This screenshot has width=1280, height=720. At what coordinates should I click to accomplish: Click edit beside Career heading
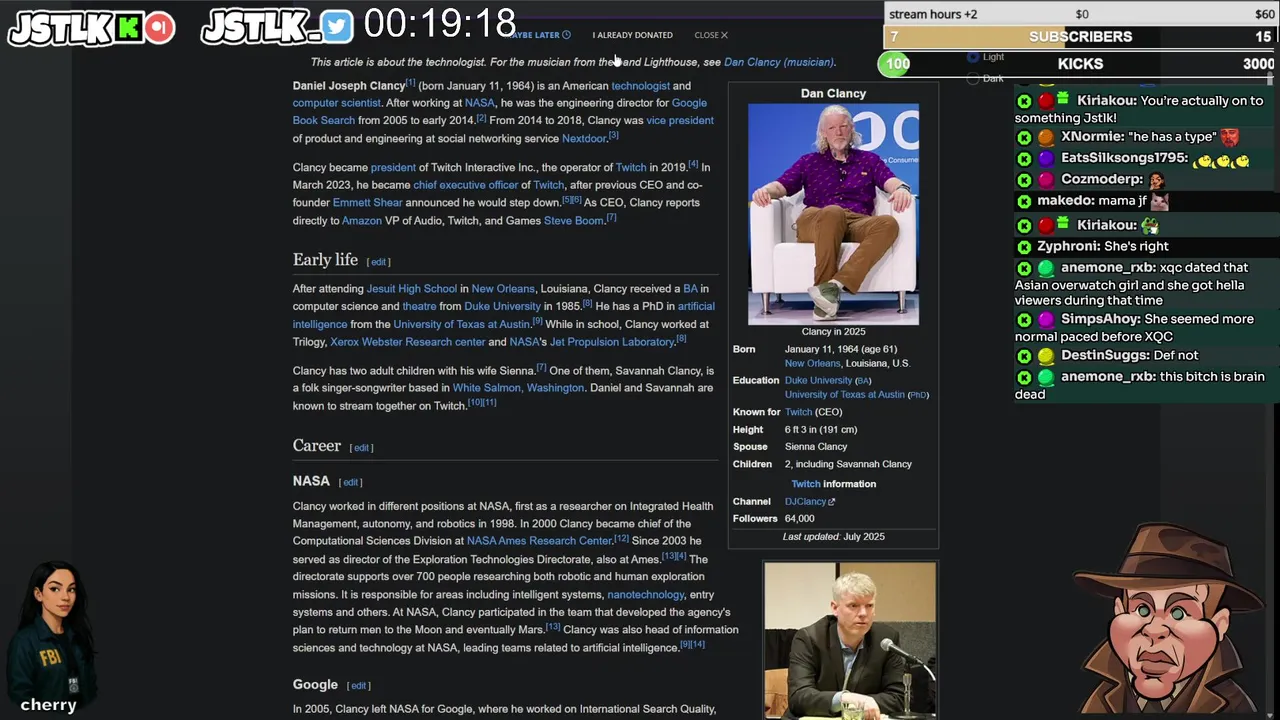[361, 448]
